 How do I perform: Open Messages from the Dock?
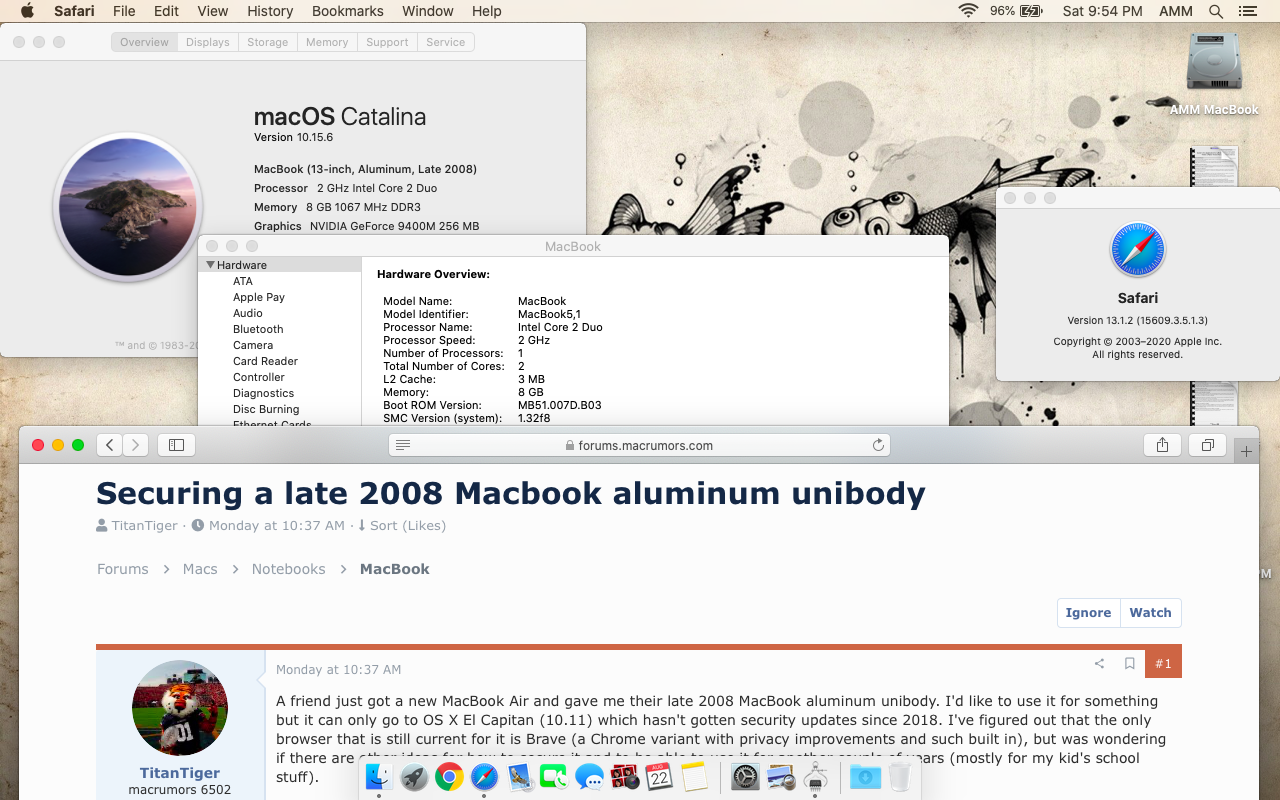click(589, 776)
